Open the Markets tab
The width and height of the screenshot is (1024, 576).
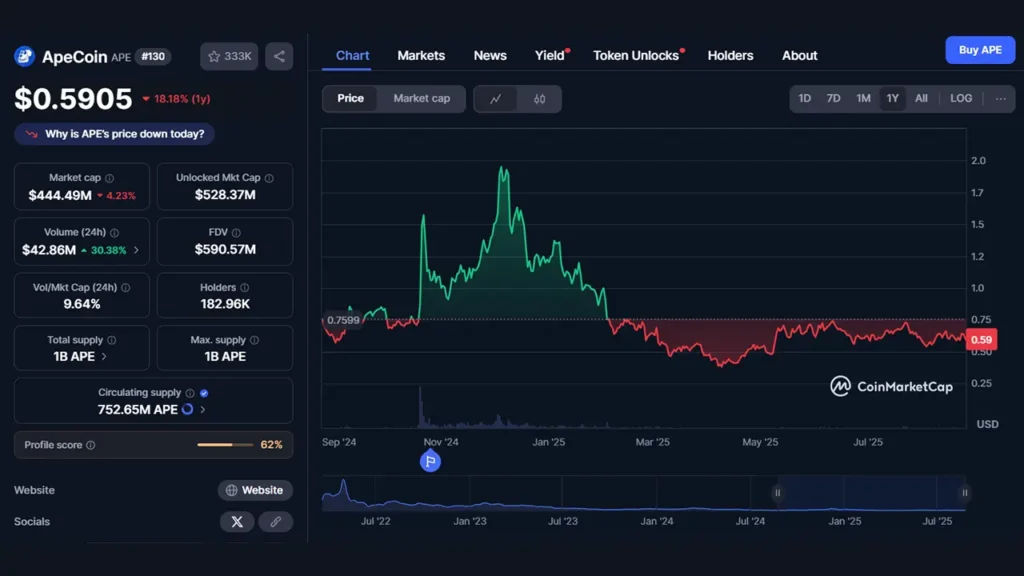coord(421,56)
